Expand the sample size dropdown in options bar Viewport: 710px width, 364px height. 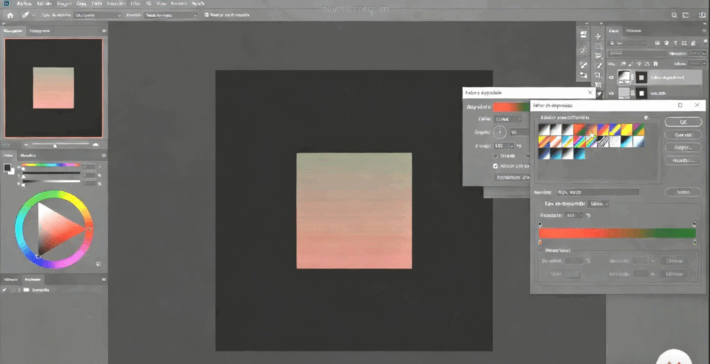[98, 15]
